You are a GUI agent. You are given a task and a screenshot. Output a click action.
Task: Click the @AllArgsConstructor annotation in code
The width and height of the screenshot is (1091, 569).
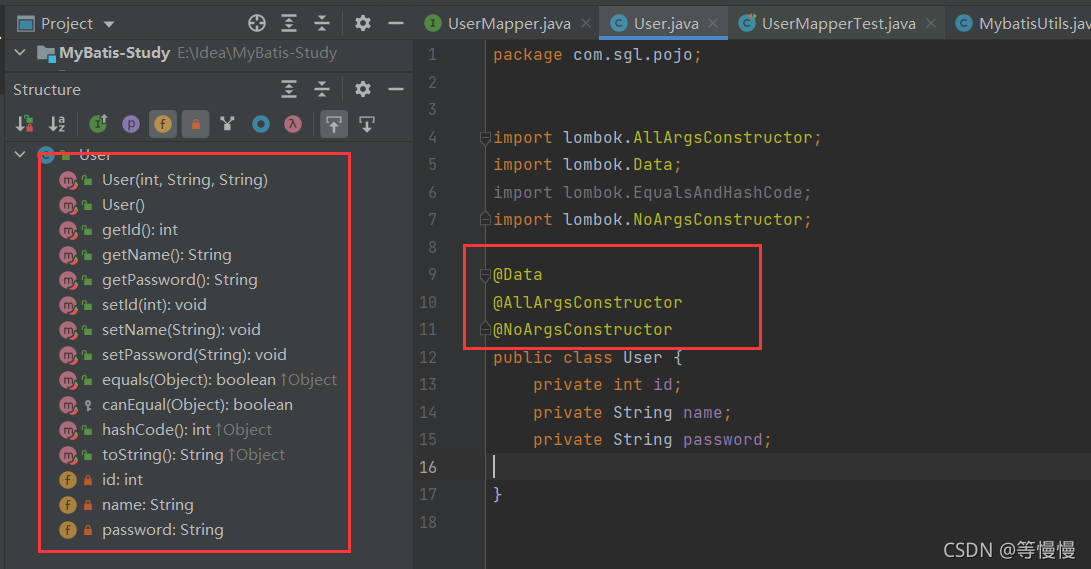pos(587,303)
